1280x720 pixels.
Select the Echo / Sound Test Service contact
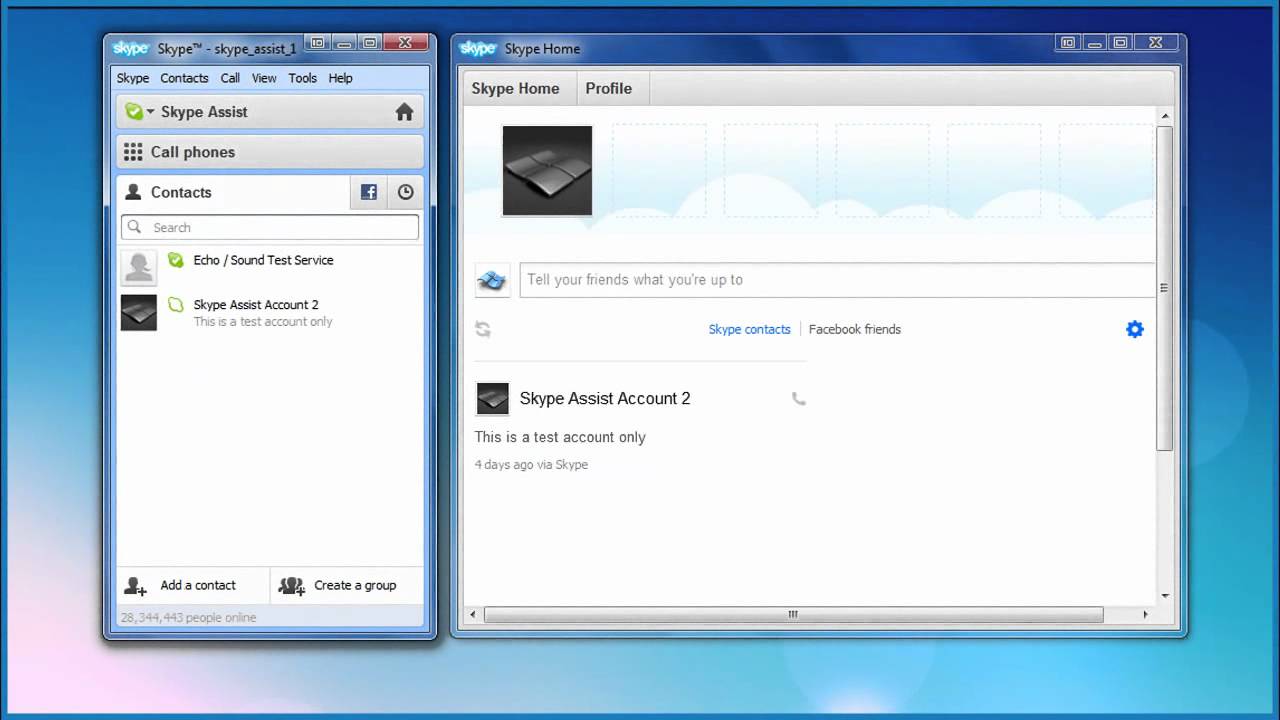pyautogui.click(x=263, y=261)
